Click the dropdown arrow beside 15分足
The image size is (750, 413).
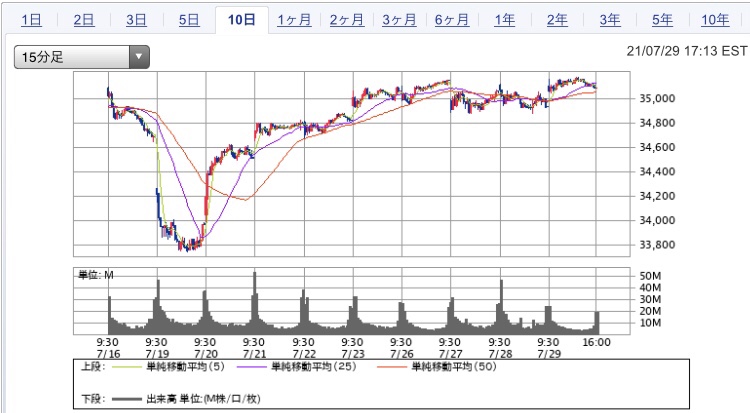tap(139, 57)
